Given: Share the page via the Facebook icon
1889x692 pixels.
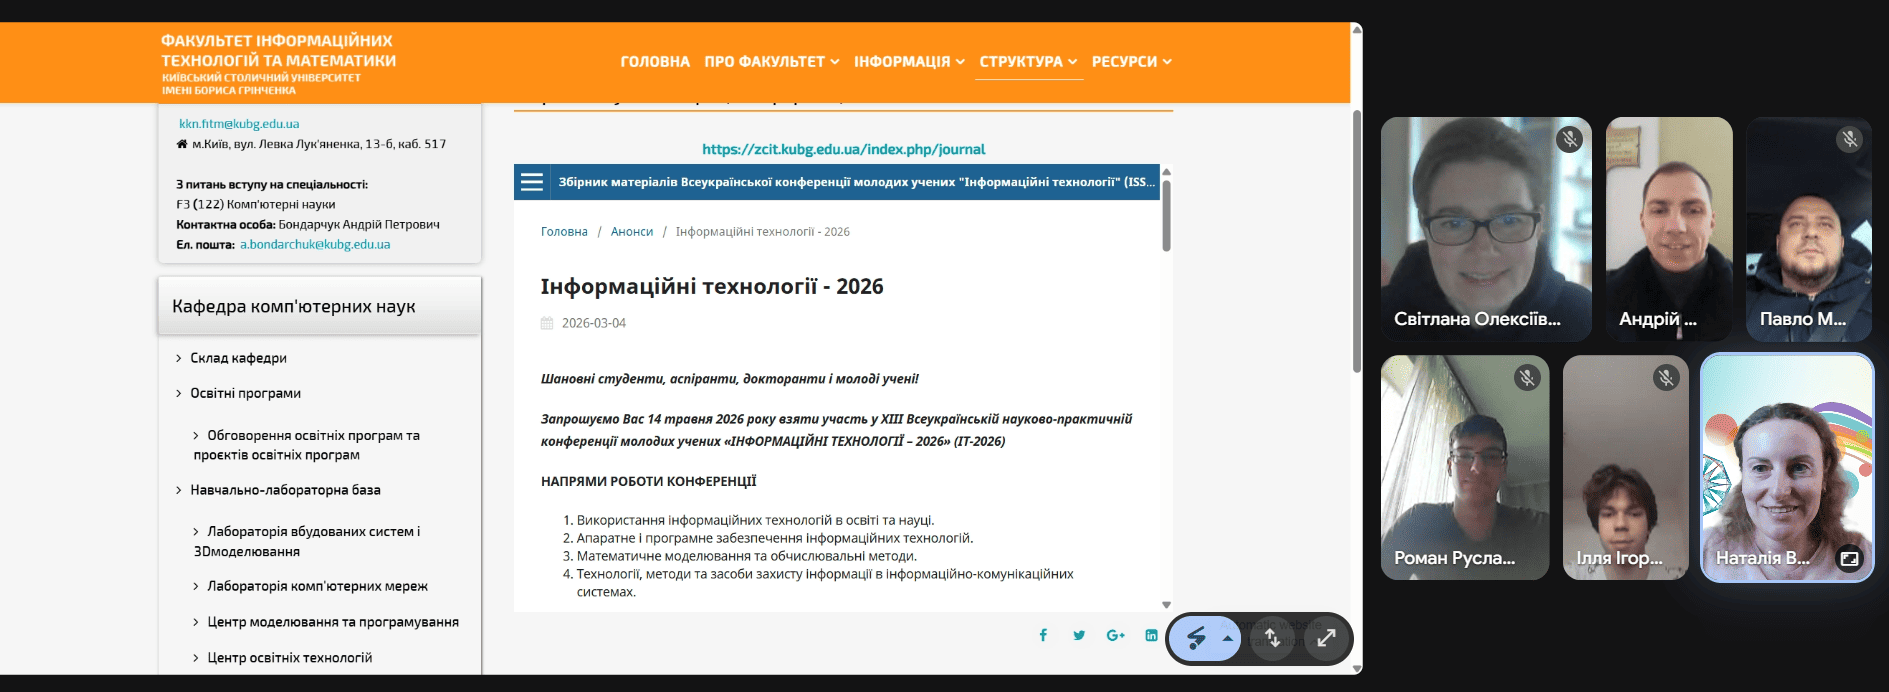Looking at the screenshot, I should (x=1043, y=635).
